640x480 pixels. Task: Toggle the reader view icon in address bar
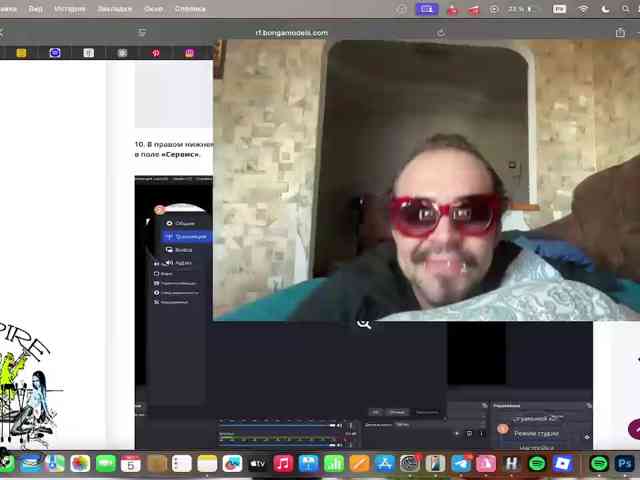pos(142,32)
